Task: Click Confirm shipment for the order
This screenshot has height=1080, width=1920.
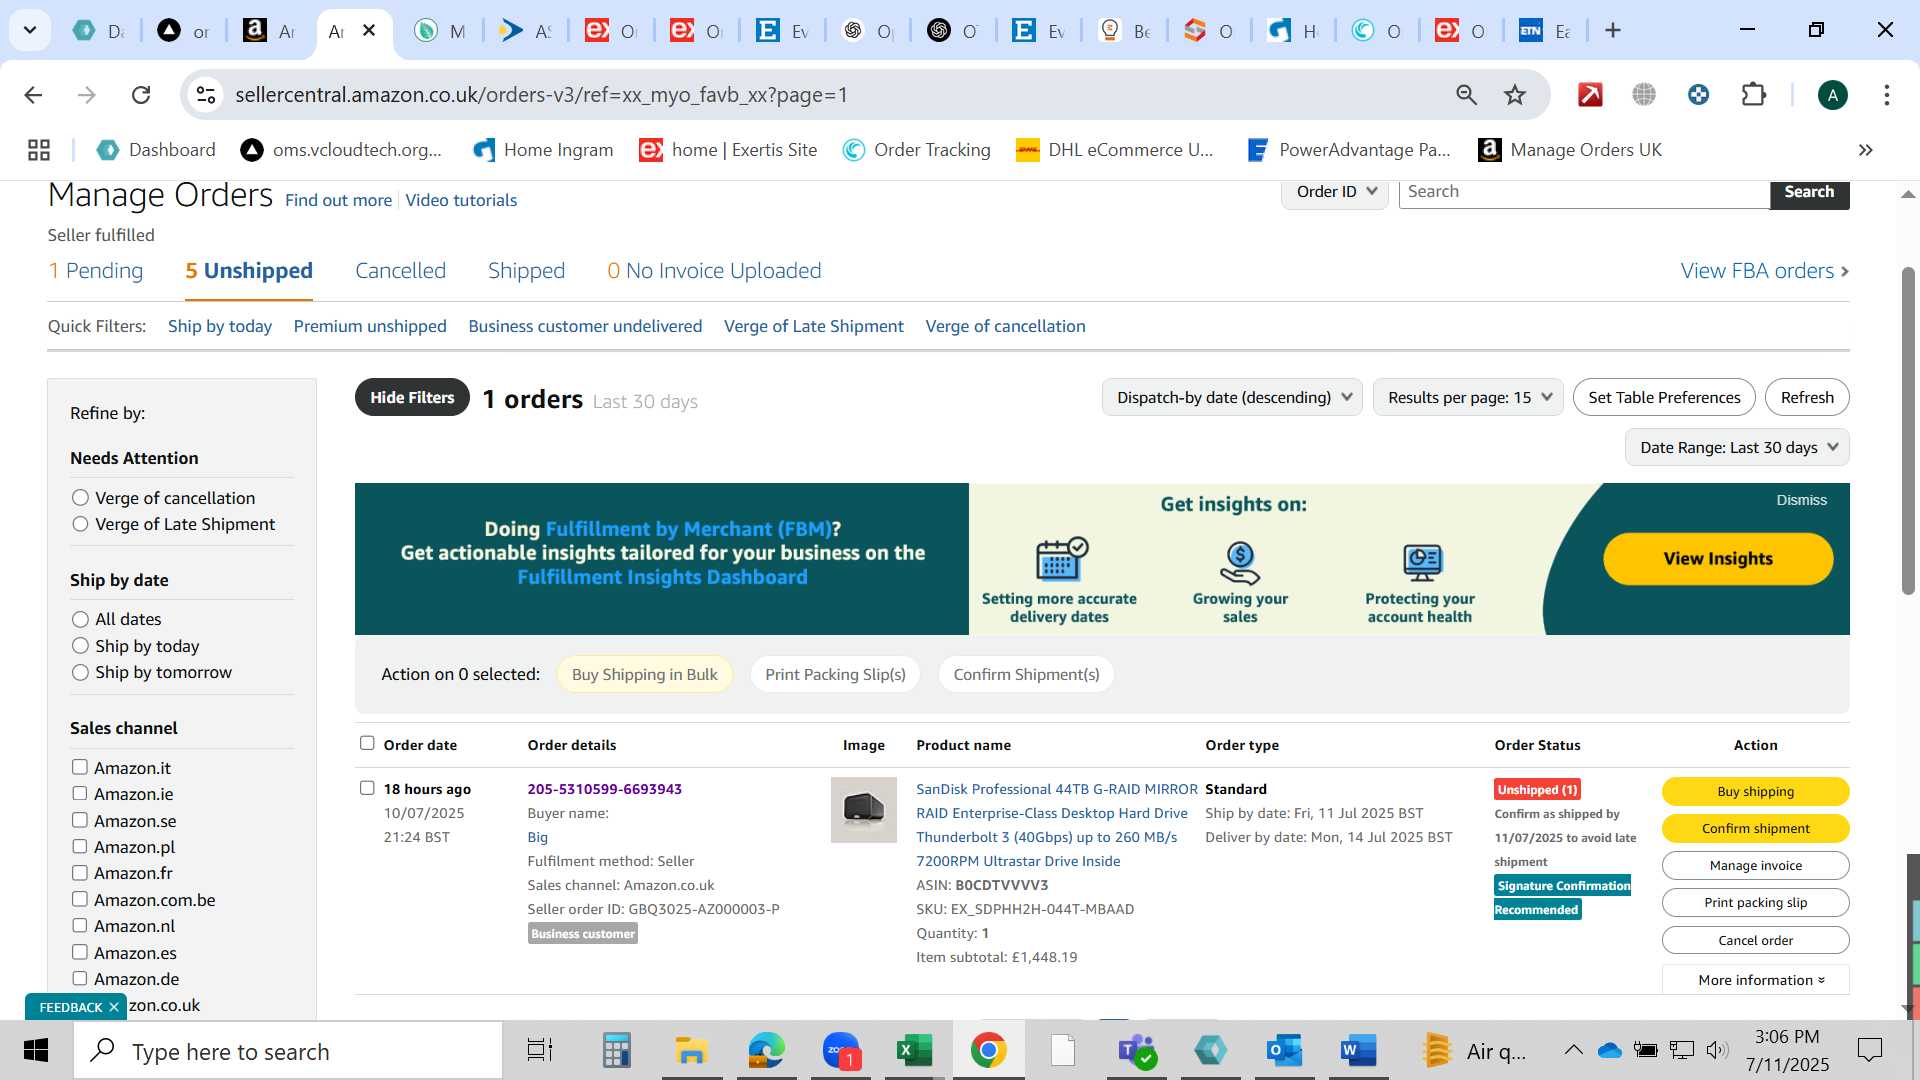Action: click(x=1755, y=828)
